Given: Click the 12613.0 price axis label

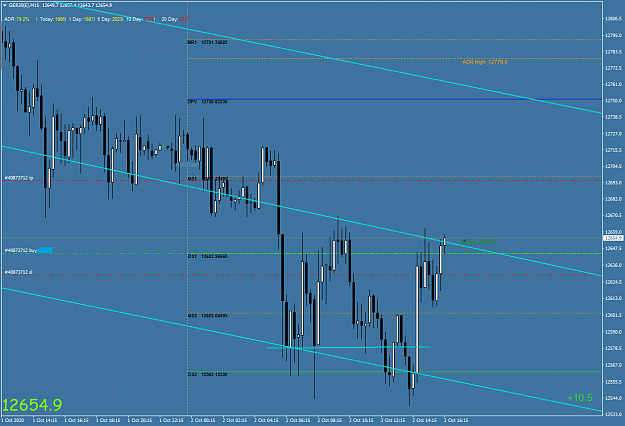Looking at the screenshot, I should tap(613, 298).
